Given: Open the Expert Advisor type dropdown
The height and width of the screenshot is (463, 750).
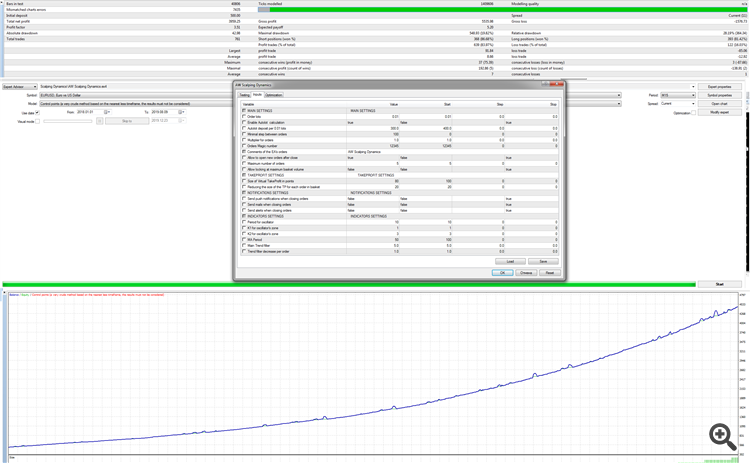Looking at the screenshot, I should (20, 87).
